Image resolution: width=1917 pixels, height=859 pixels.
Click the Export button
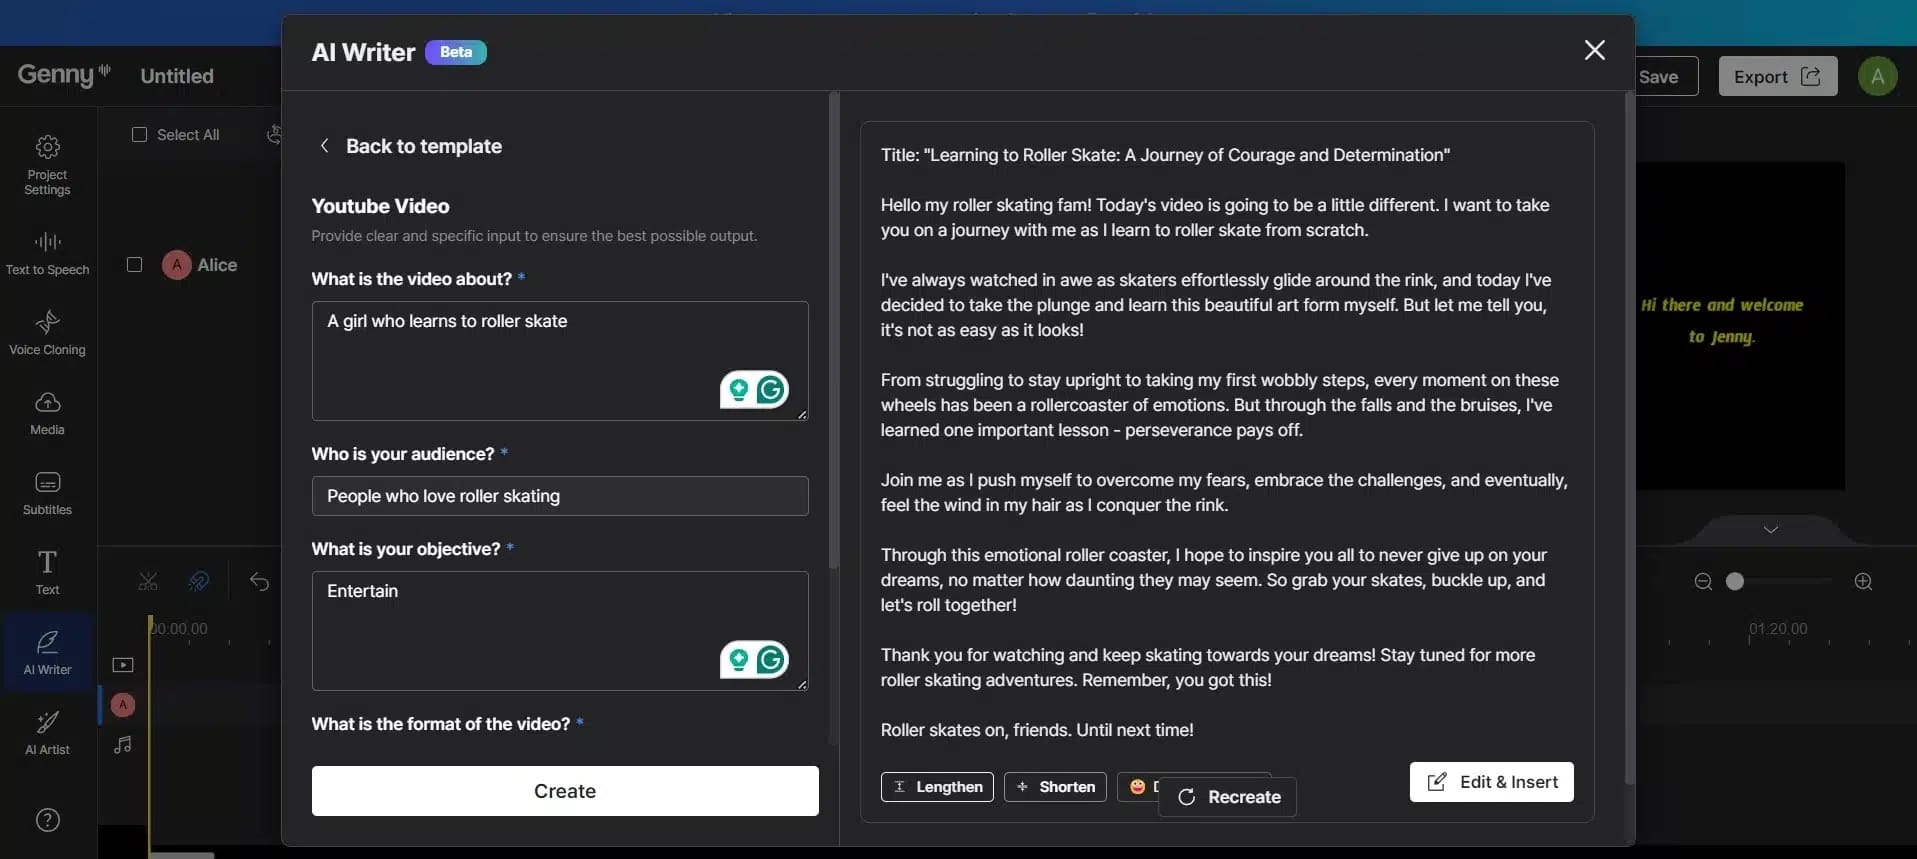pos(1777,76)
